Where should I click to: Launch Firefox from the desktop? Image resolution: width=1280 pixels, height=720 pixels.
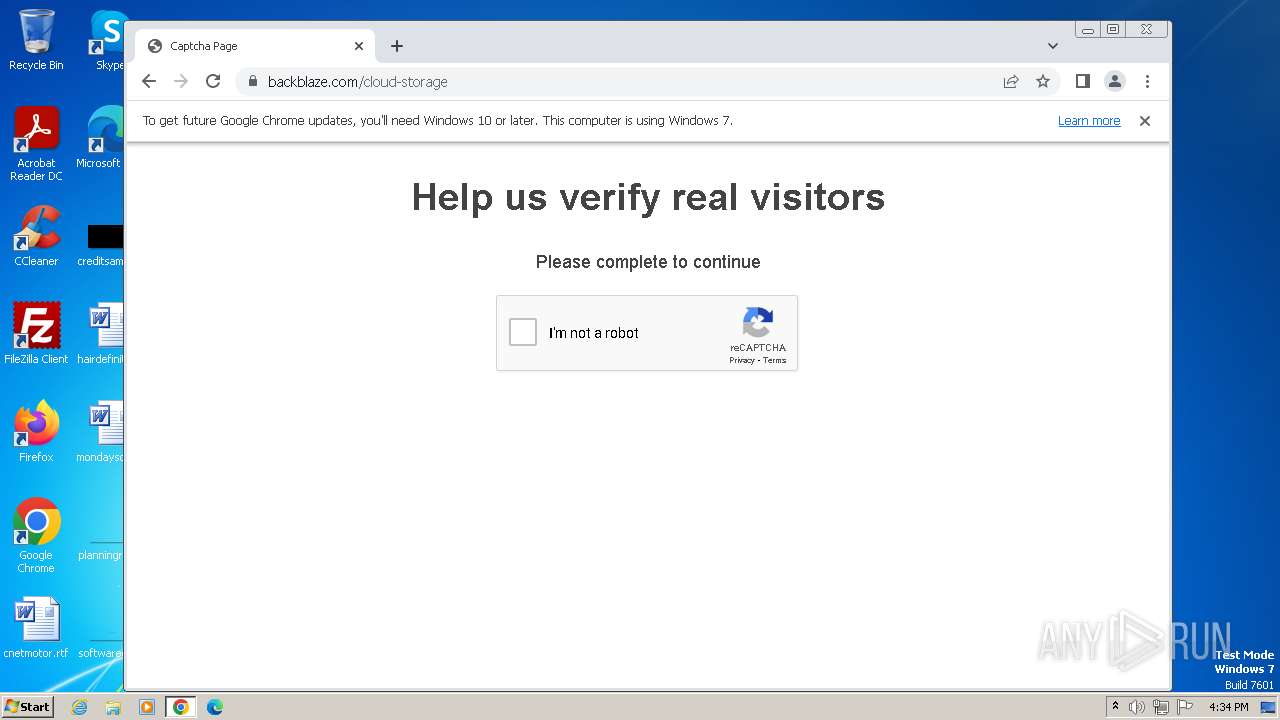click(36, 431)
